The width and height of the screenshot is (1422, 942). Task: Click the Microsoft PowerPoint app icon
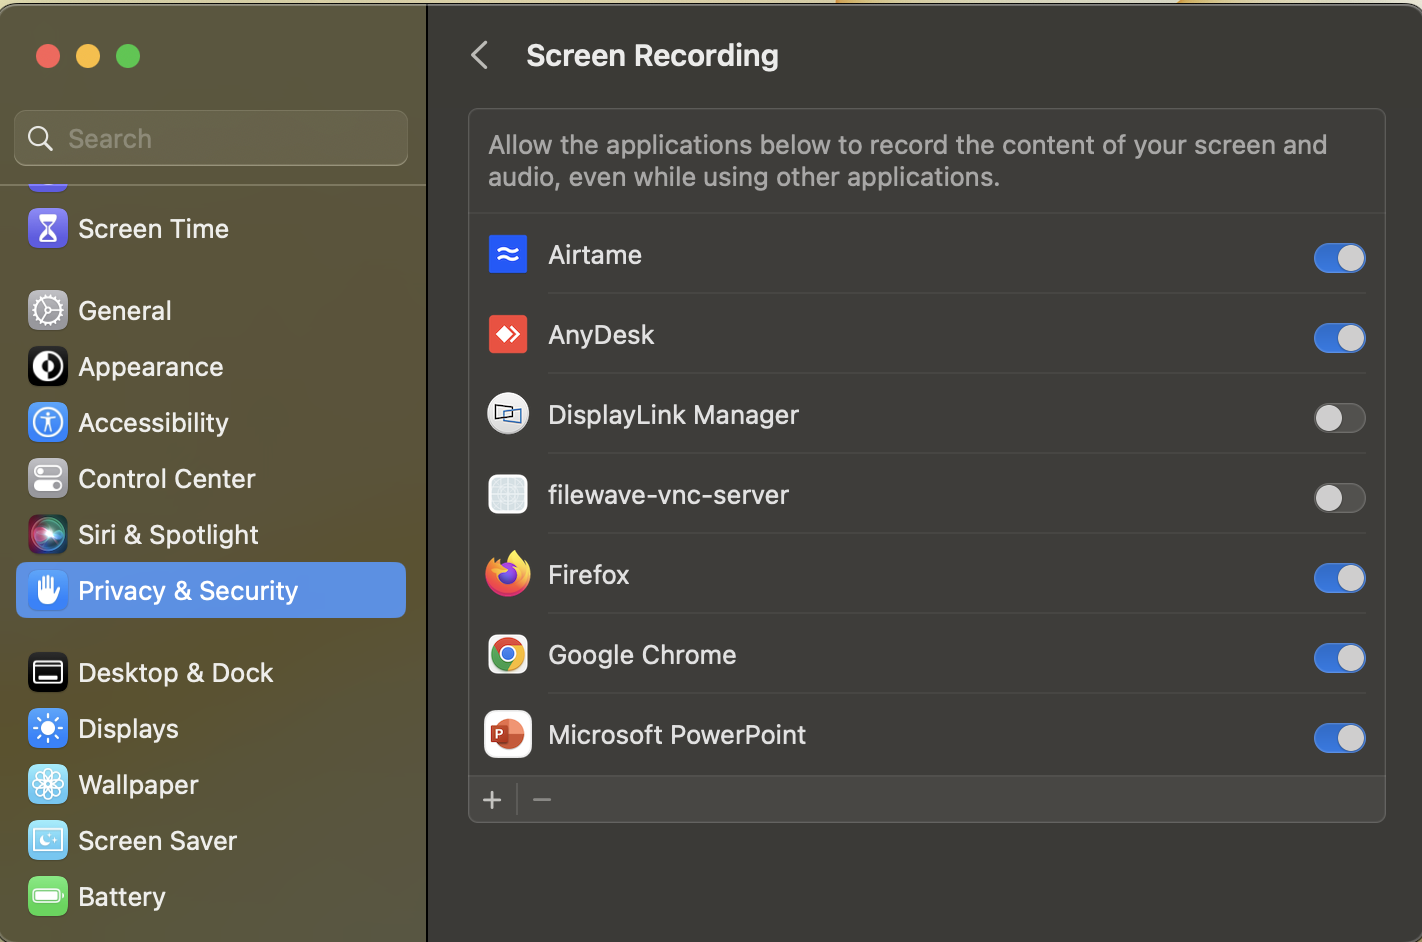[x=508, y=734]
